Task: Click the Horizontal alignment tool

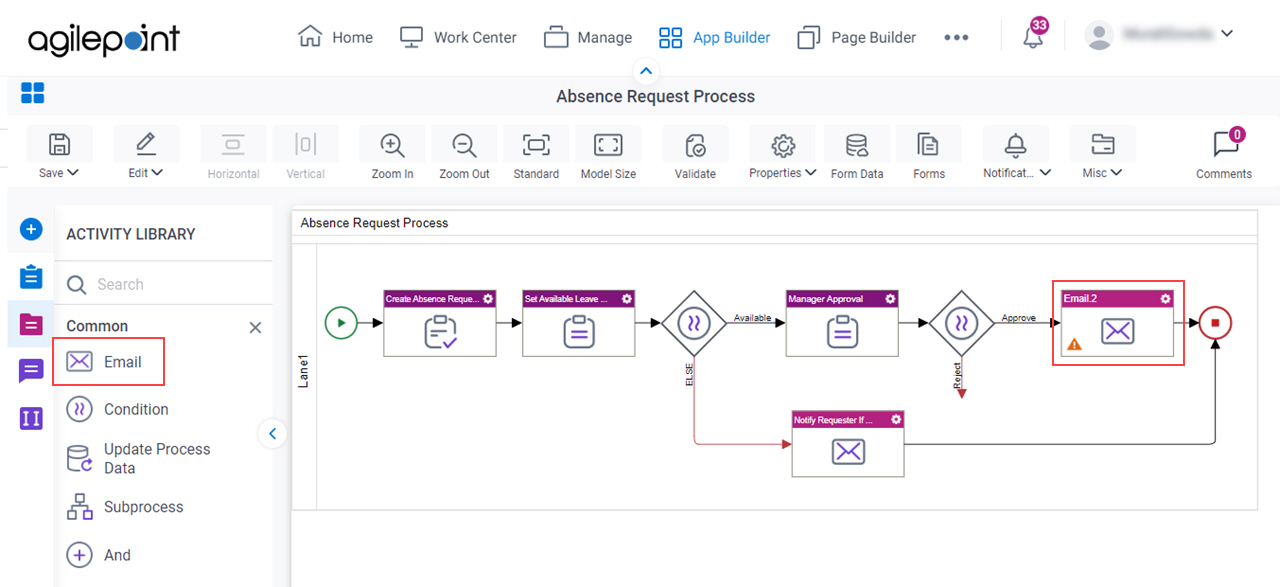Action: (x=233, y=154)
